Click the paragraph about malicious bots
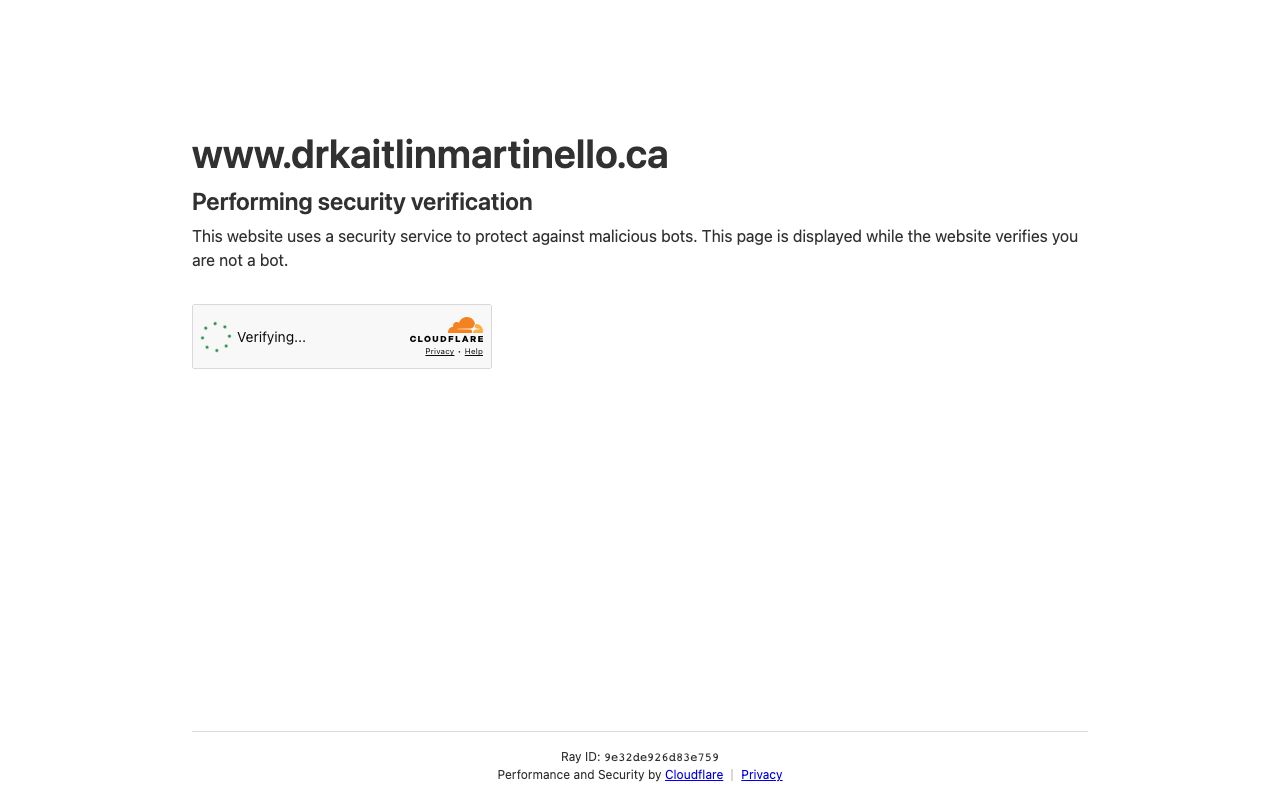This screenshot has width=1280, height=800. pos(635,248)
